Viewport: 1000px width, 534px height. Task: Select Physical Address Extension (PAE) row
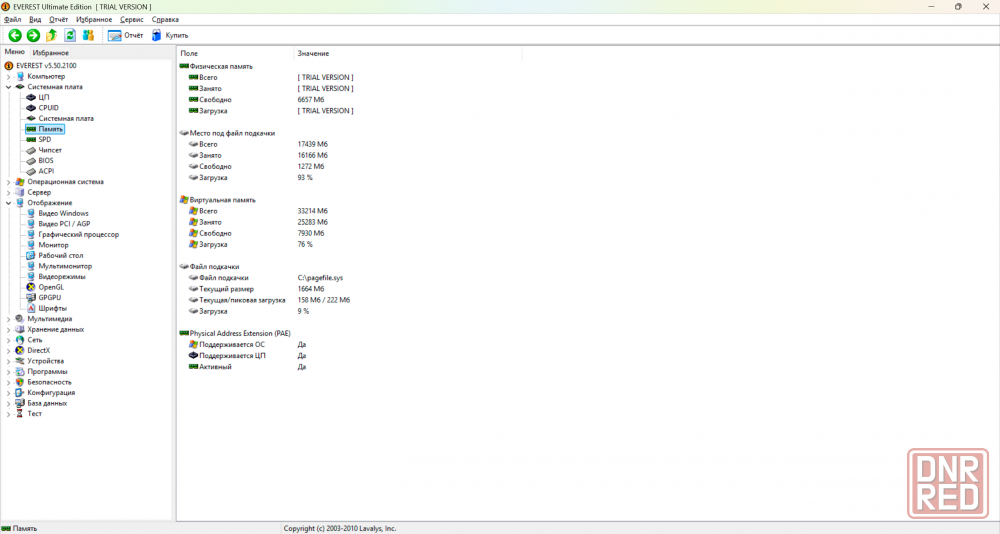tap(235, 334)
